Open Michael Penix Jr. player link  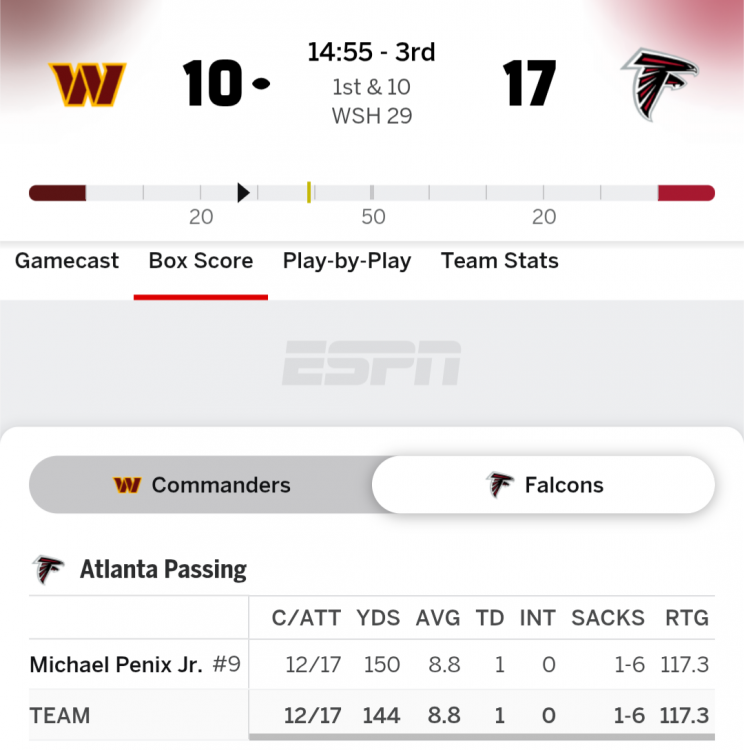(x=116, y=665)
